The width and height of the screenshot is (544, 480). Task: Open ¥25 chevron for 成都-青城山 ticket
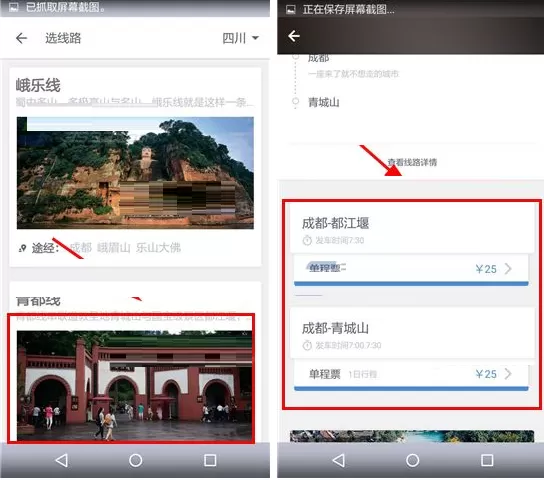tap(508, 374)
